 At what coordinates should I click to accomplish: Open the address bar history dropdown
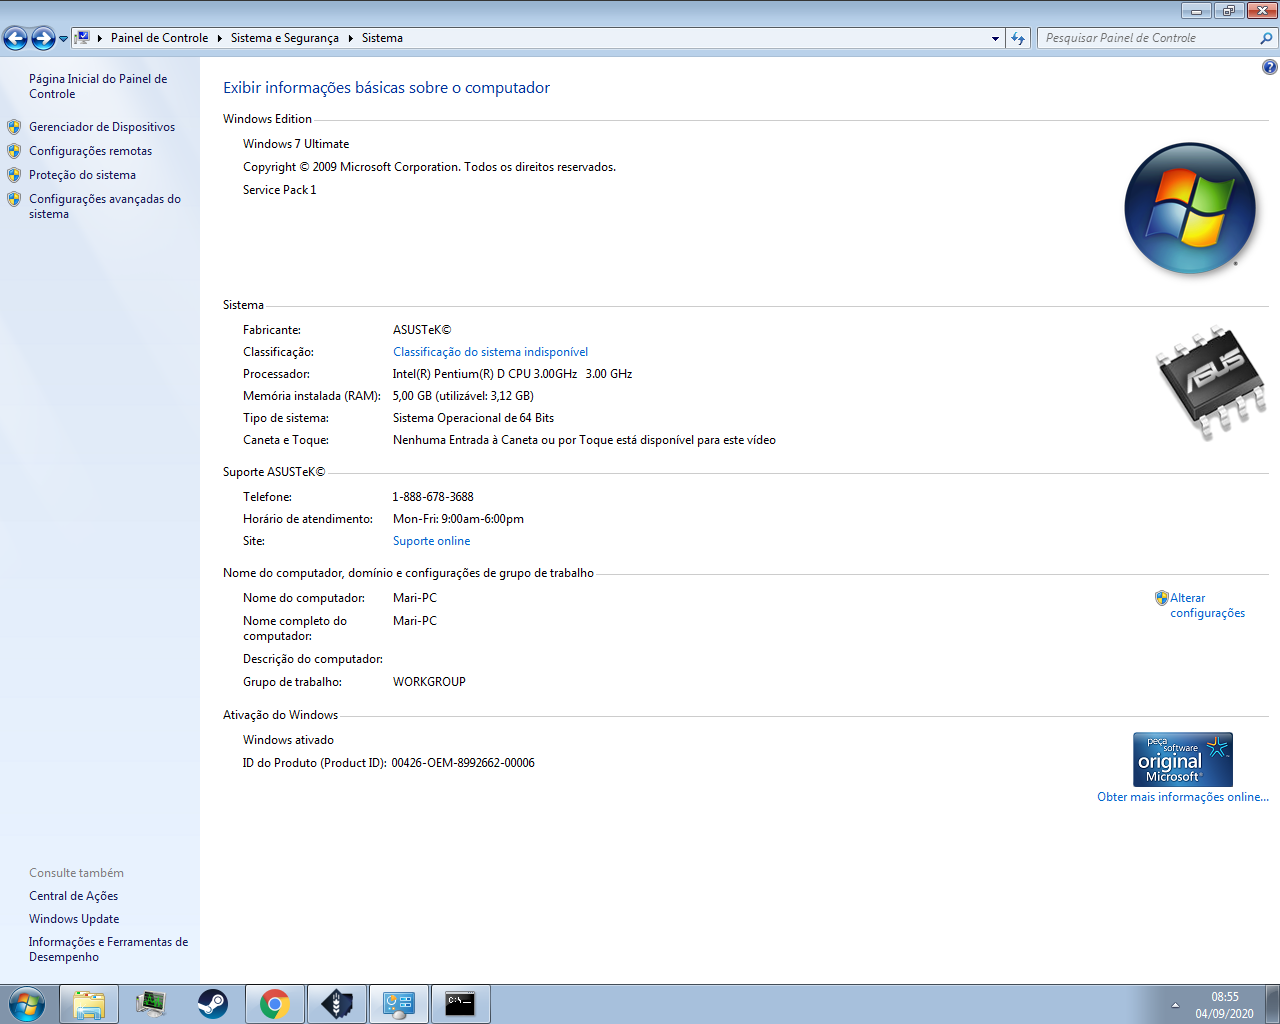point(995,38)
